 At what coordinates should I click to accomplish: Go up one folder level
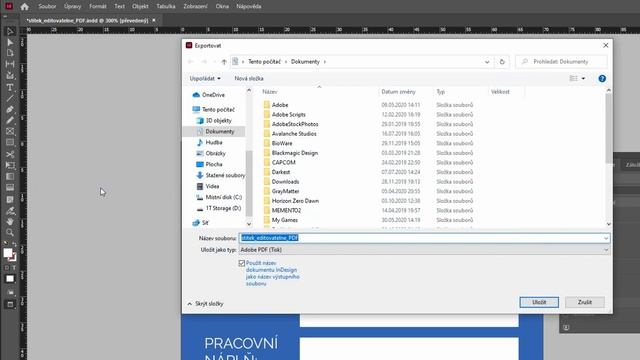224,62
